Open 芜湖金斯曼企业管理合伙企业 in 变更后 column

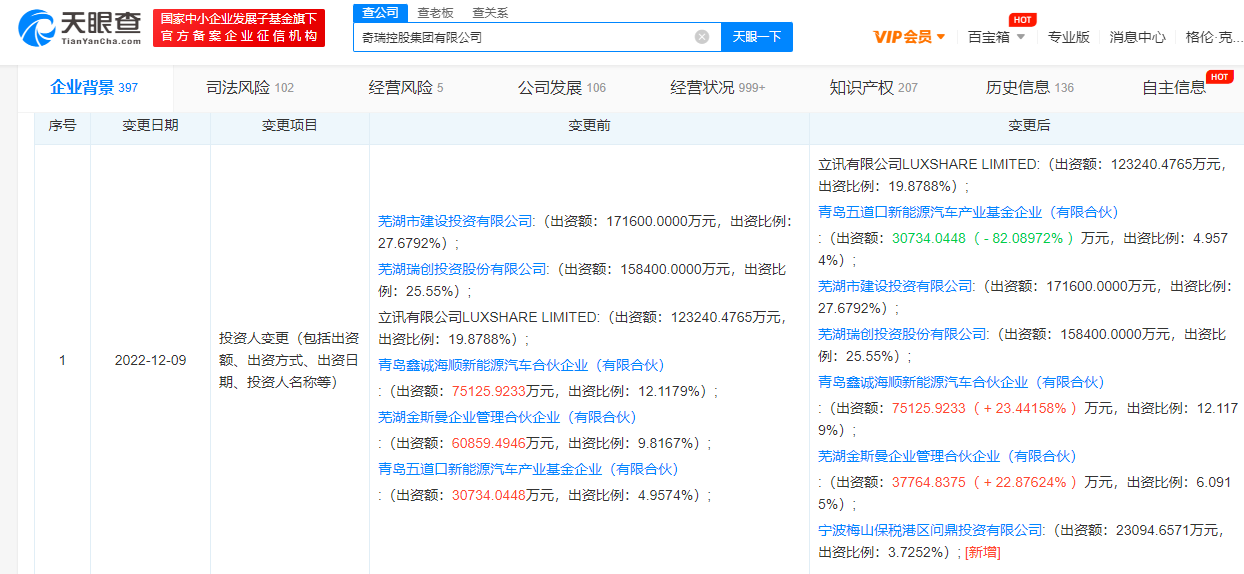pyautogui.click(x=947, y=456)
